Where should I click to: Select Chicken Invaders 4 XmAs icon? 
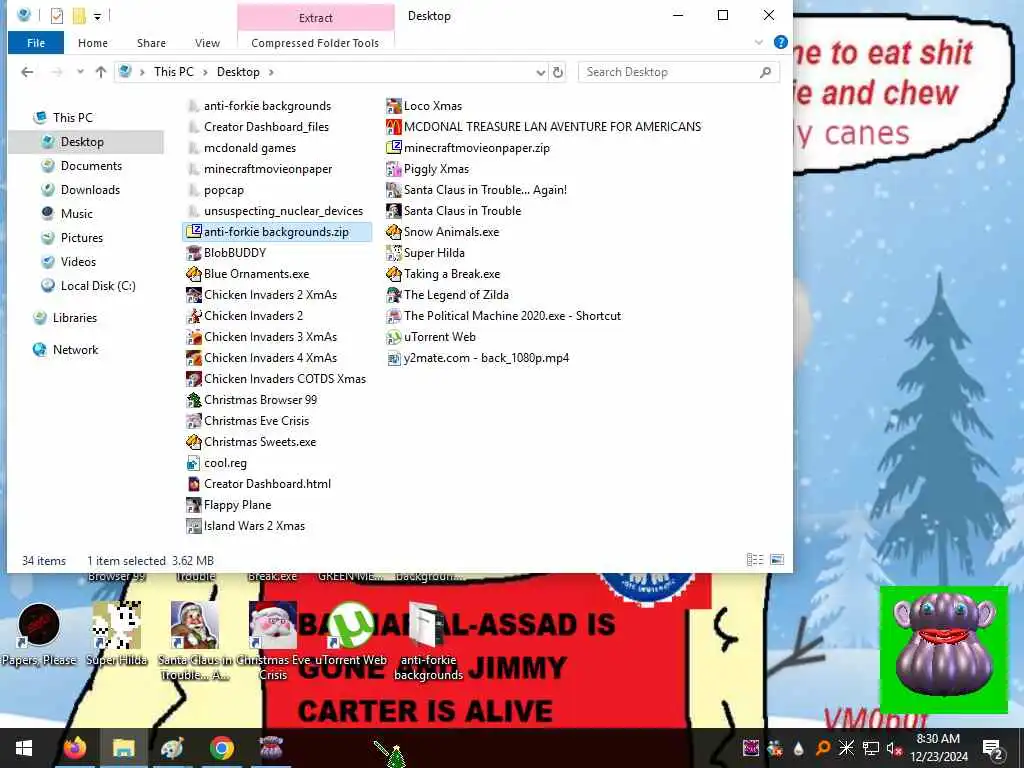[193, 358]
